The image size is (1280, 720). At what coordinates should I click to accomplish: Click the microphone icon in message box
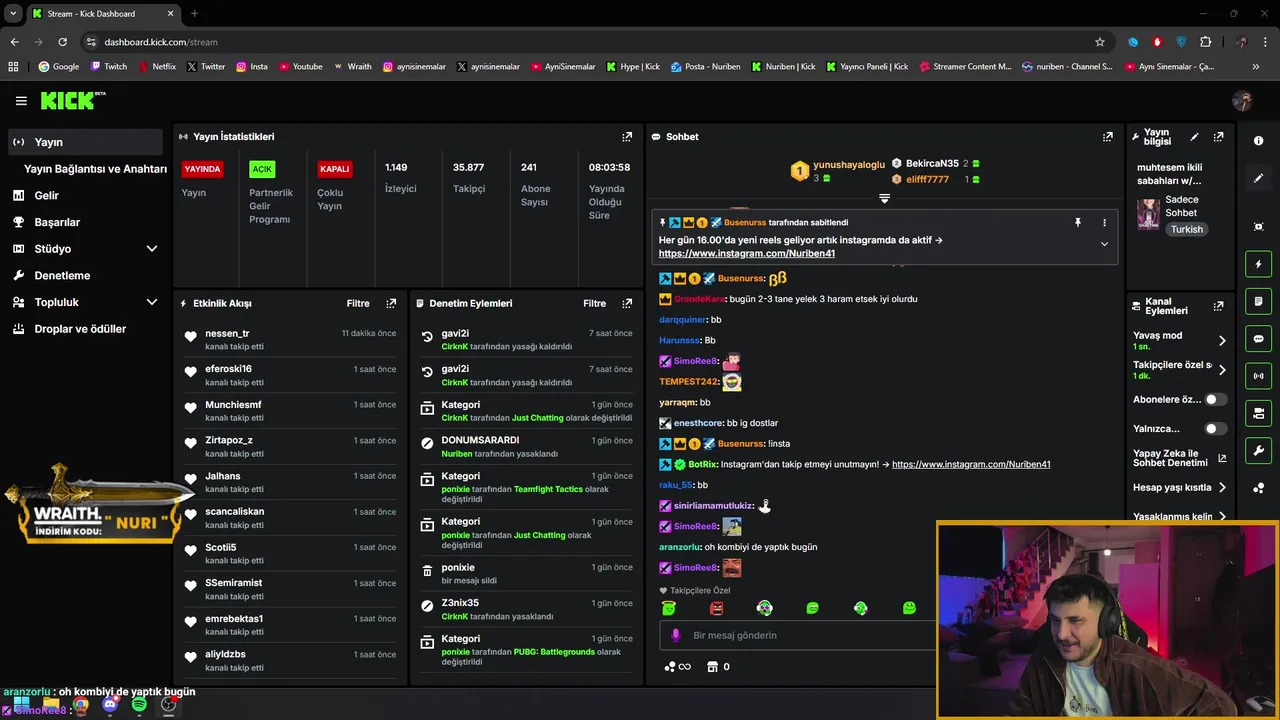point(676,635)
